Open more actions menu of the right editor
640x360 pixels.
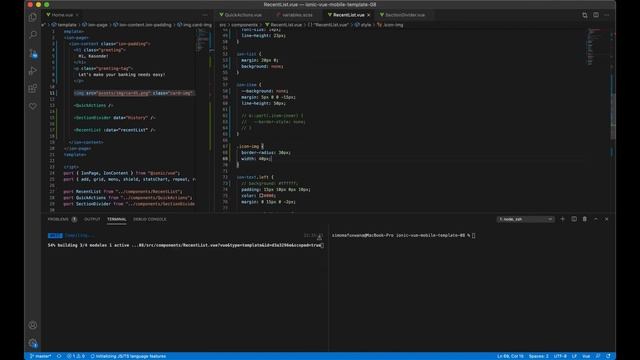pos(607,15)
